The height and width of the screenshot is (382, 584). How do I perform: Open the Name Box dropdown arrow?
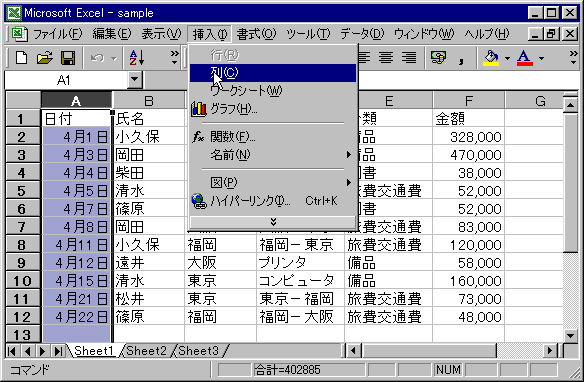pos(134,80)
